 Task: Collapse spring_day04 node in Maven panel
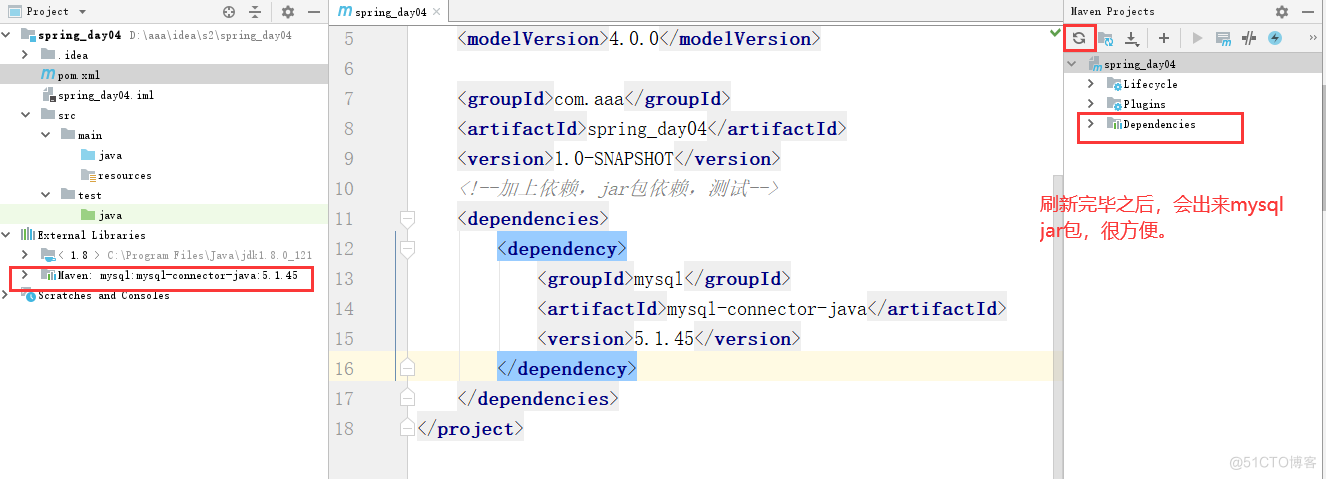(x=1073, y=64)
